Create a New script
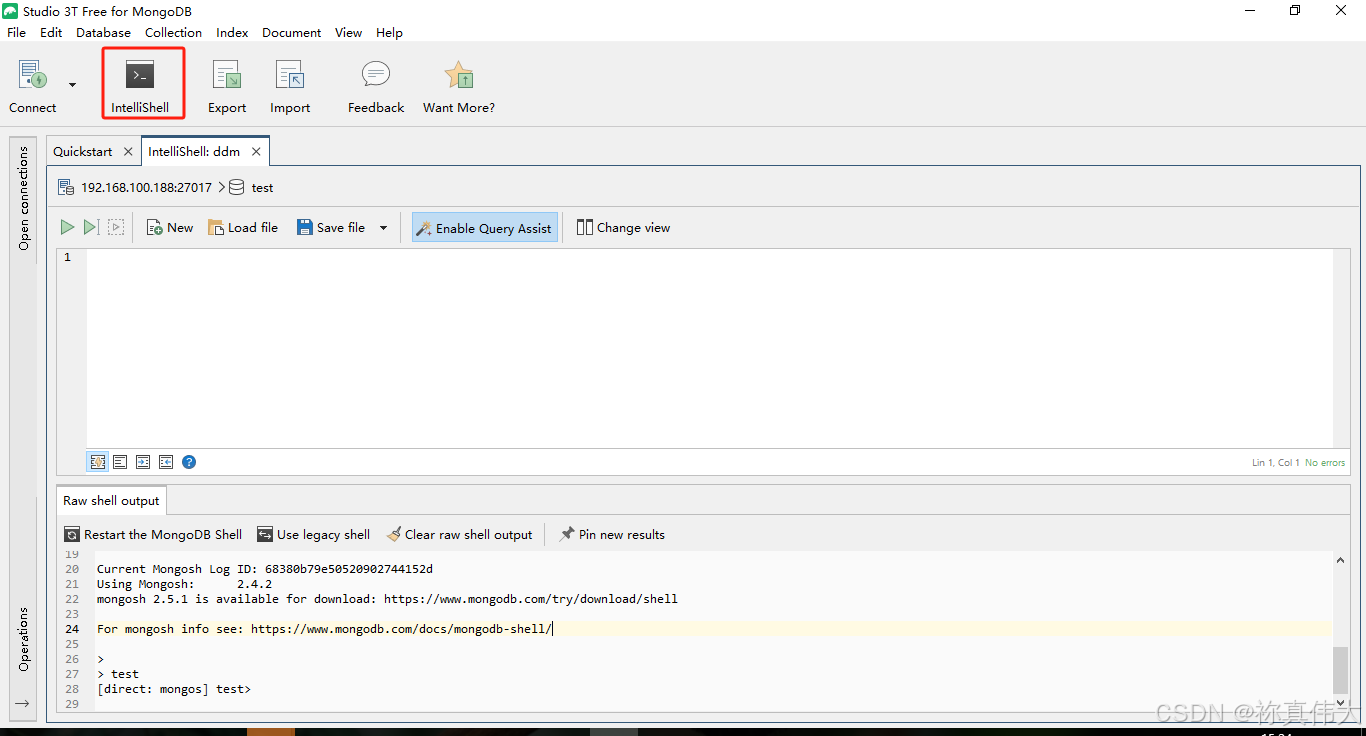Viewport: 1366px width, 736px height. (169, 228)
